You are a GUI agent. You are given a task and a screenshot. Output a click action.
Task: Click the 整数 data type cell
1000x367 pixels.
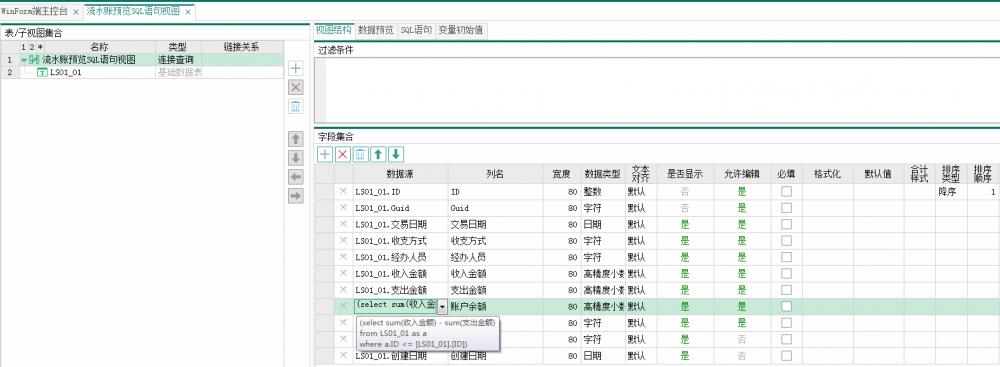603,191
